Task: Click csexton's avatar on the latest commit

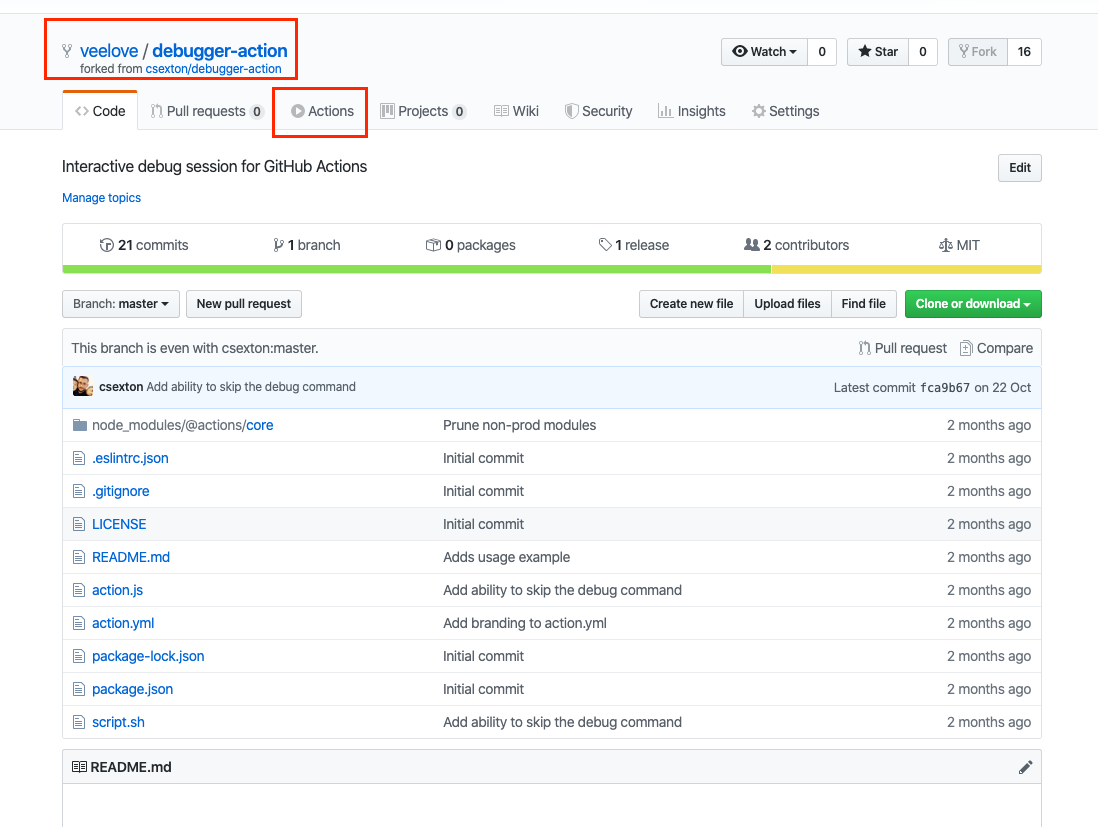Action: pos(83,386)
